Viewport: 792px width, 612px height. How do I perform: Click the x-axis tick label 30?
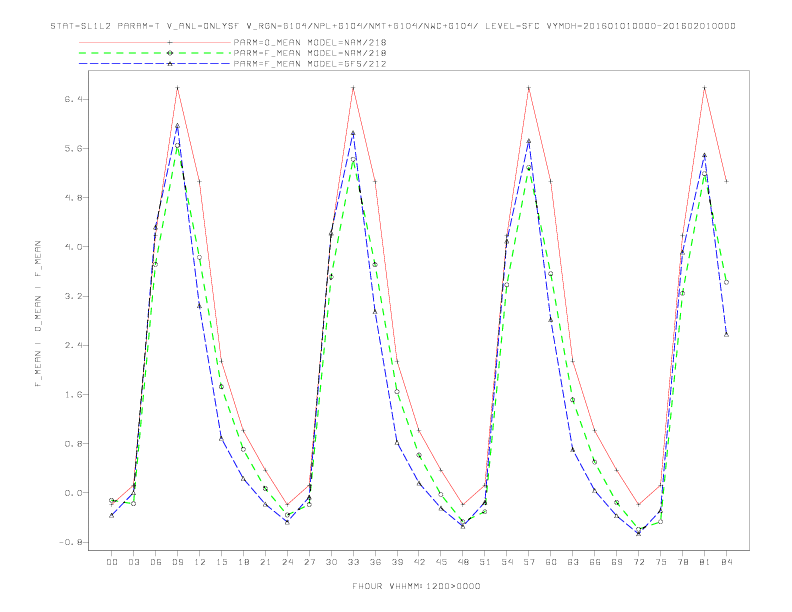331,562
